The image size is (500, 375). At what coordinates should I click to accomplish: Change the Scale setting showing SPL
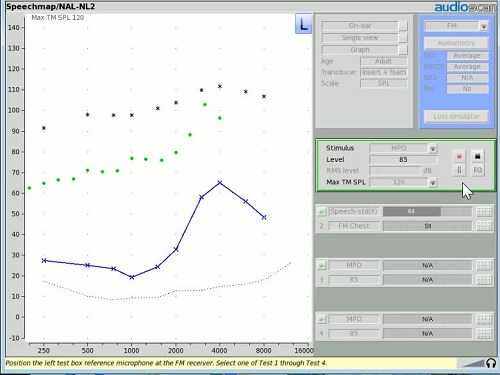coord(384,83)
